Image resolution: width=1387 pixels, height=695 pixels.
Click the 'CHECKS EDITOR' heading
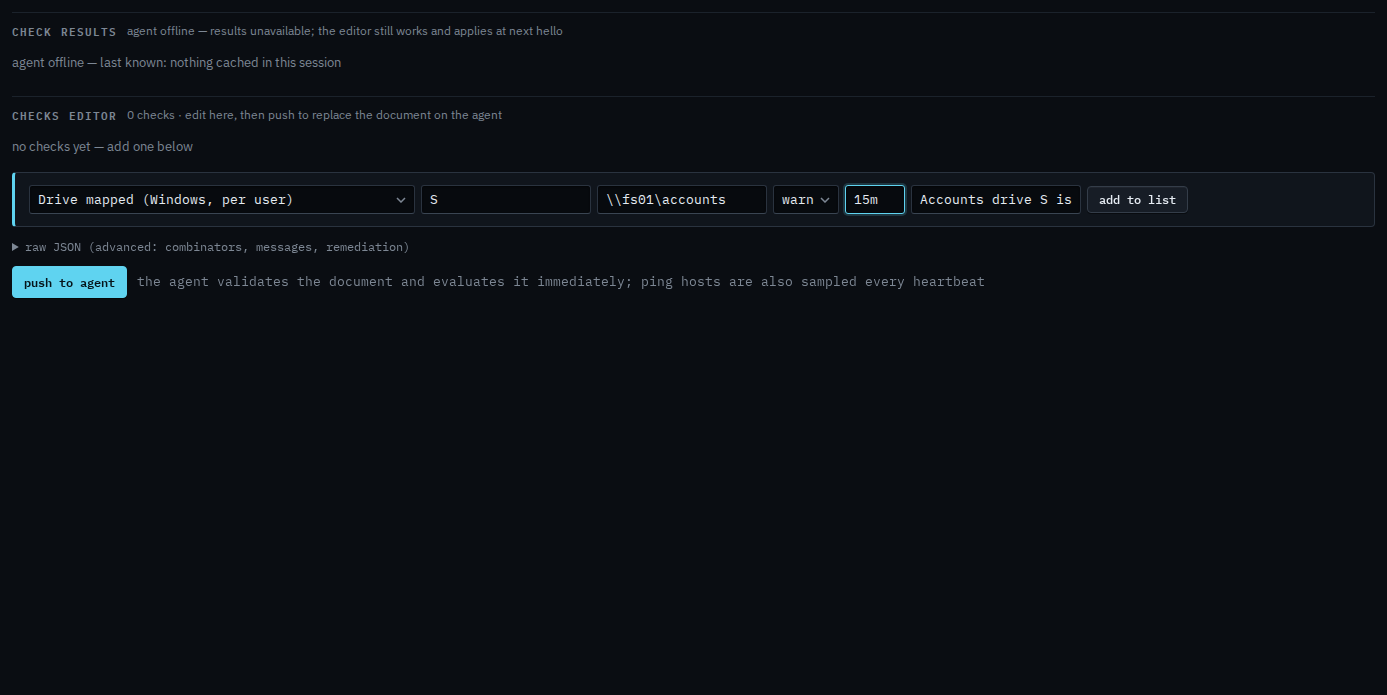pos(64,116)
